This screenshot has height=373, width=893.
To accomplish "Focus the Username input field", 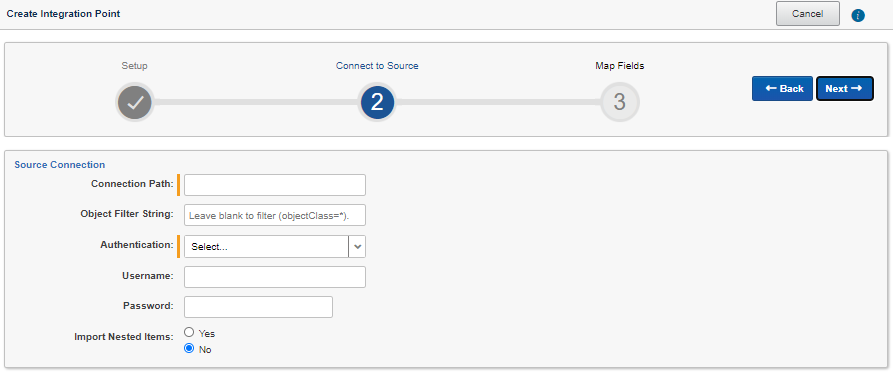I will (x=275, y=277).
